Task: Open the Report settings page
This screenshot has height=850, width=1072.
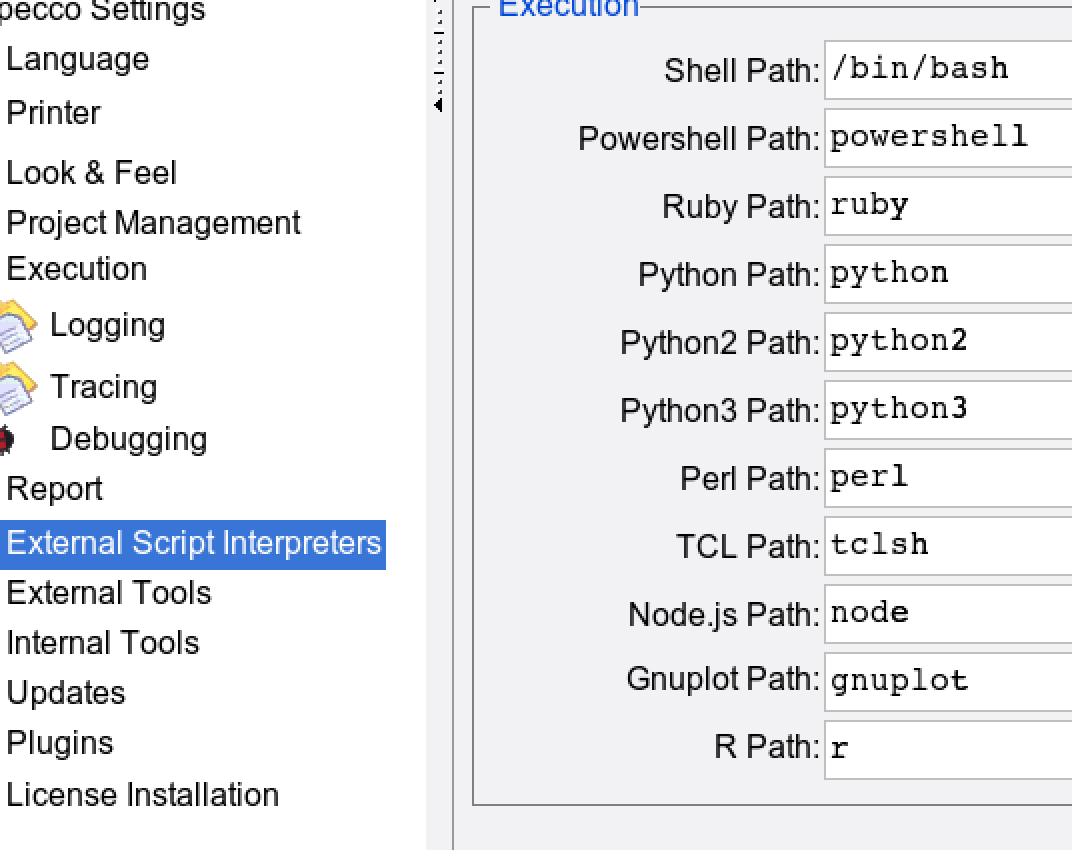Action: [54, 489]
